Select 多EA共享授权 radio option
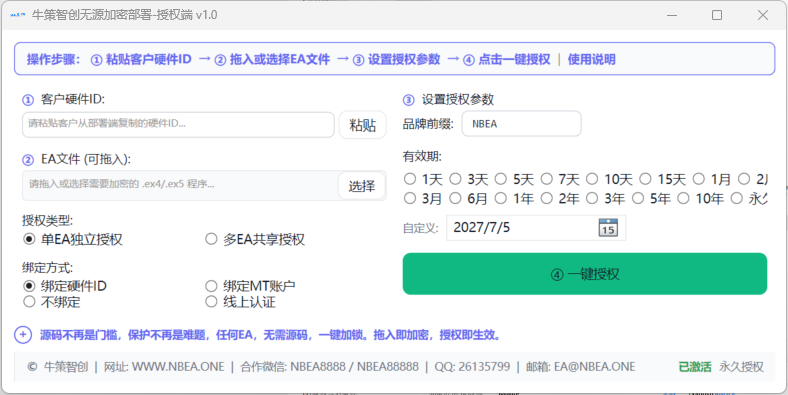The width and height of the screenshot is (788, 395). pos(255,239)
